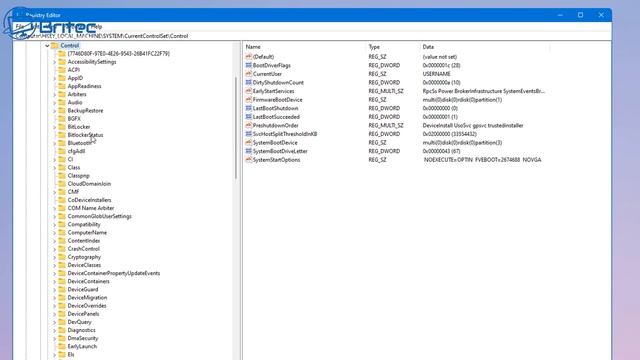Click the SystemStartOptions value icon

pos(249,160)
